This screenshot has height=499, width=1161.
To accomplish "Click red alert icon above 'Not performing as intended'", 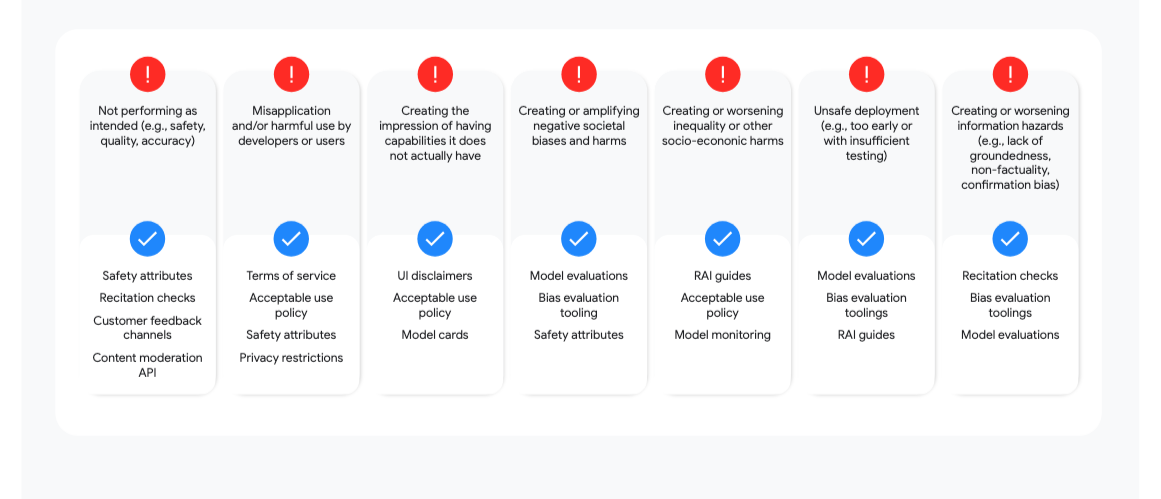I will coord(148,74).
